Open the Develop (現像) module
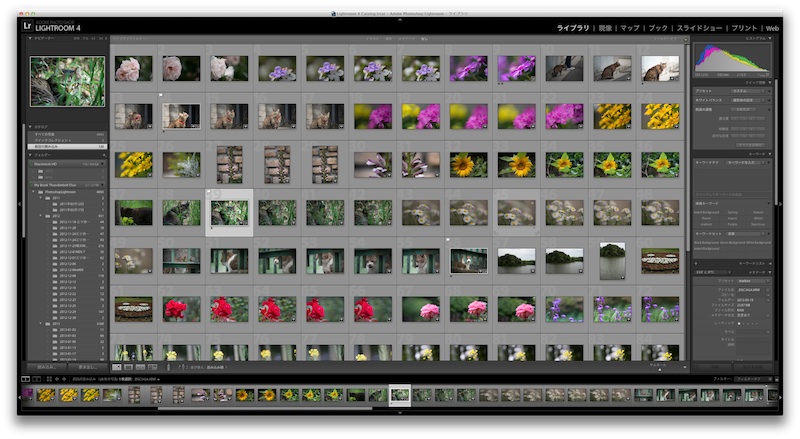Viewport: 800px width, 439px height. (x=605, y=28)
